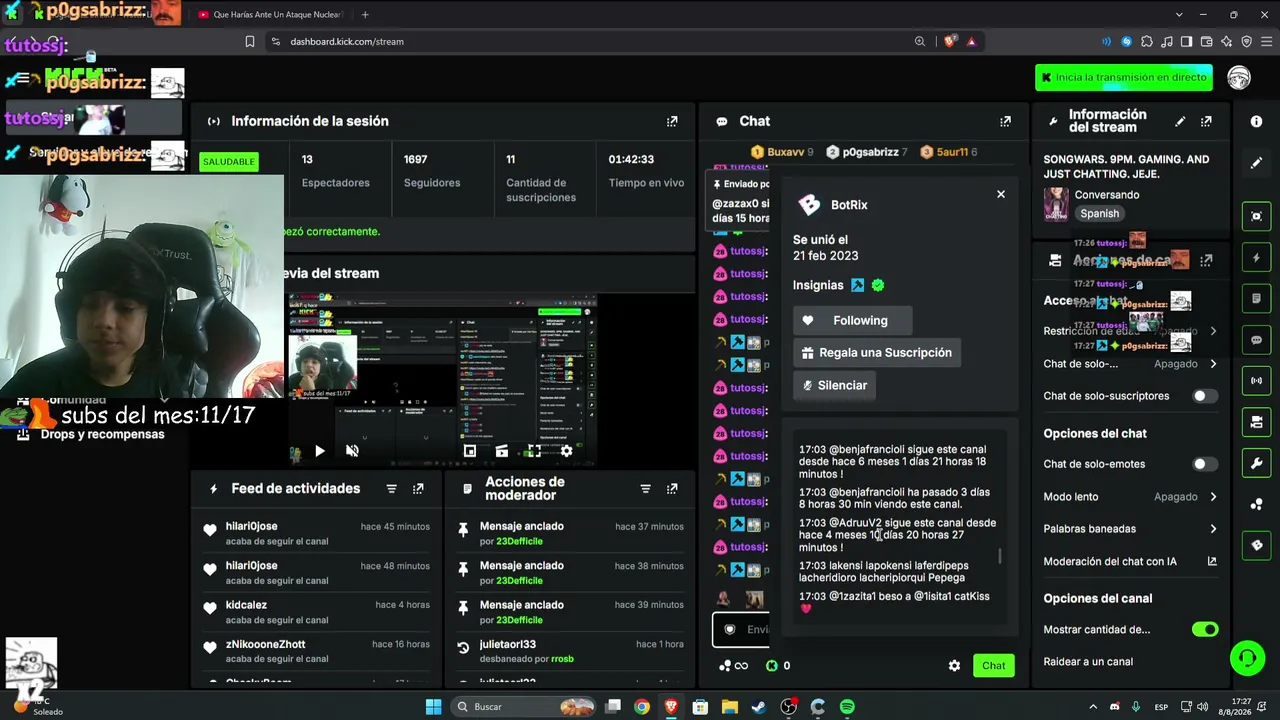The height and width of the screenshot is (720, 1280).
Task: Click the Brave Shields icon in the address bar
Action: click(949, 42)
